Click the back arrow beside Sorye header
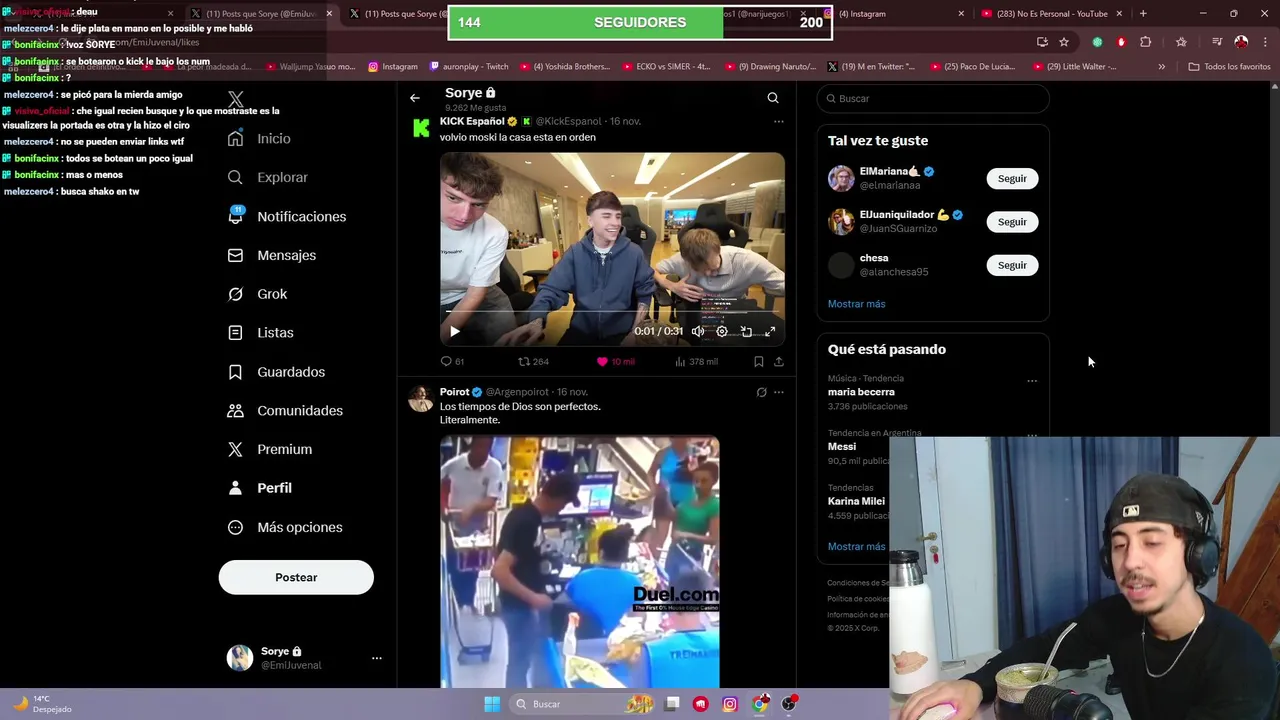This screenshot has height=720, width=1280. (x=415, y=98)
